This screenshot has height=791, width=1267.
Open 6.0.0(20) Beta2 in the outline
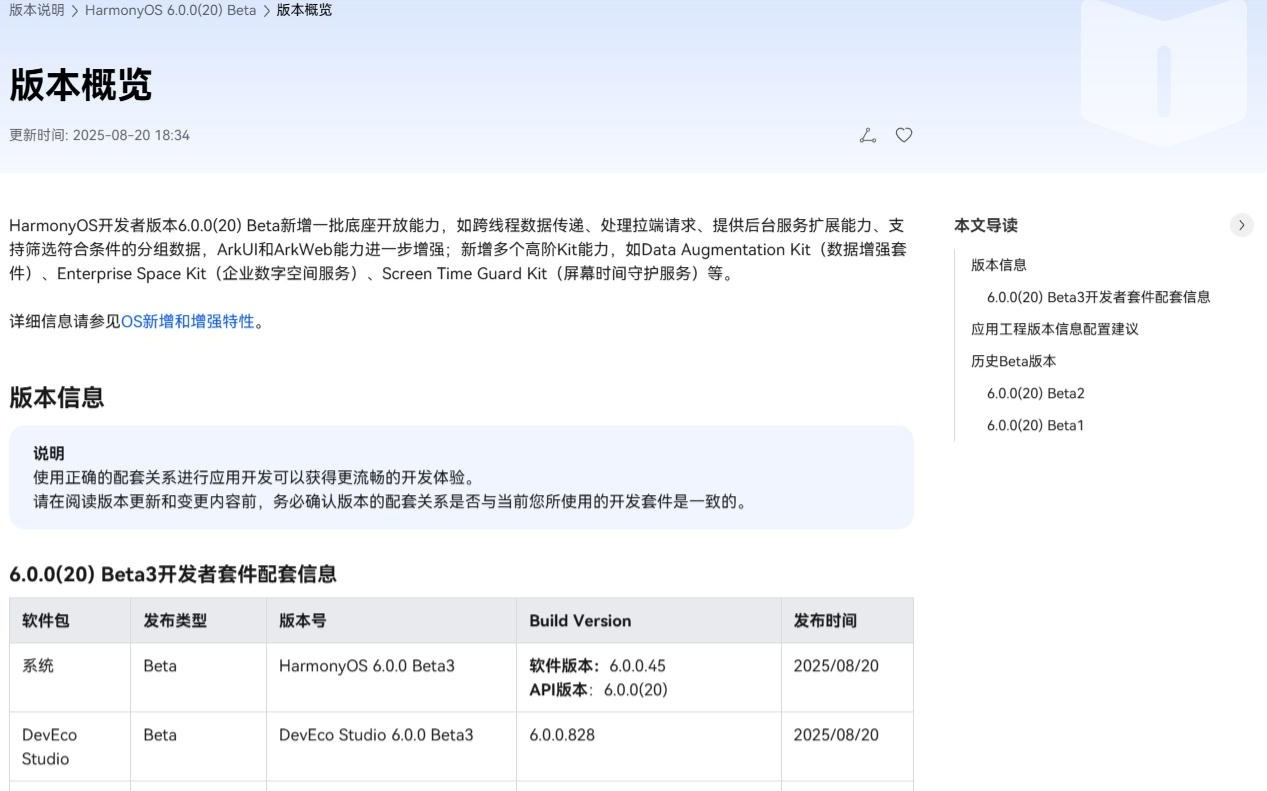tap(1035, 393)
